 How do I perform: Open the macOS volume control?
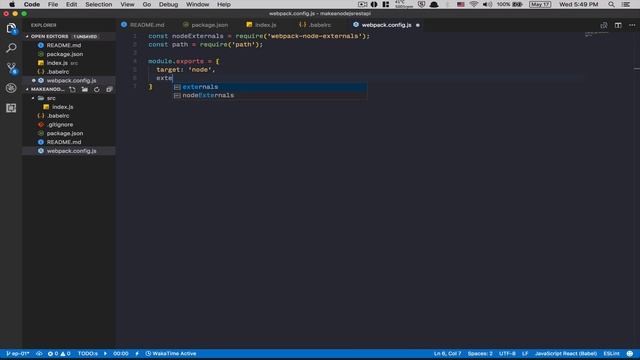pyautogui.click(x=487, y=4)
